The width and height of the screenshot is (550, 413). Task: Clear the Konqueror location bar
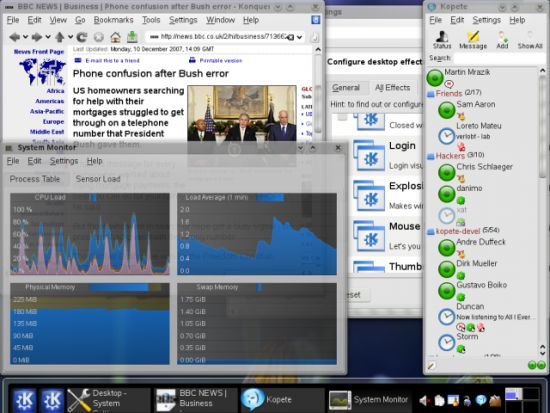[x=291, y=37]
